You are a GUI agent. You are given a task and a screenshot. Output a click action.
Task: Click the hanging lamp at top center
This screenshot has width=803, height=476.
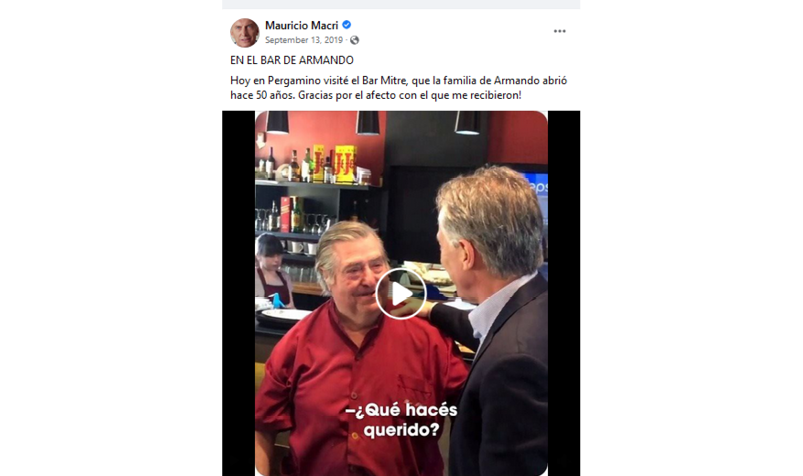[368, 123]
